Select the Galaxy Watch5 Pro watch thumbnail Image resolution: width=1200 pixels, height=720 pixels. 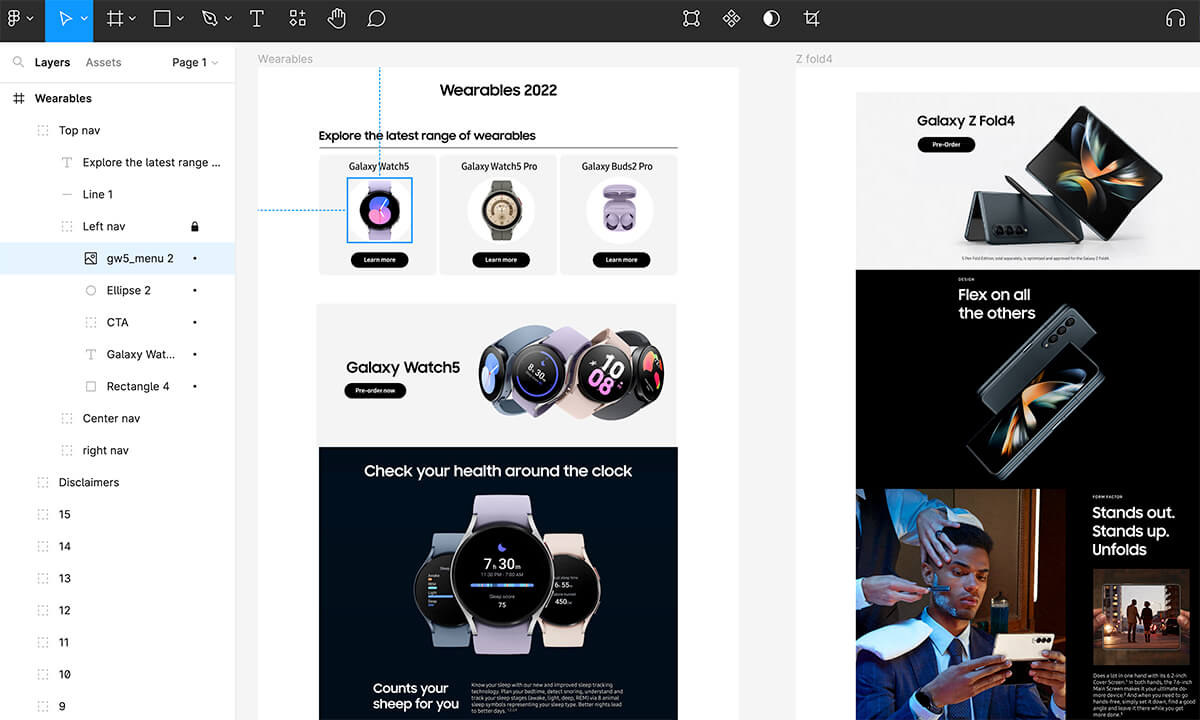click(x=500, y=210)
